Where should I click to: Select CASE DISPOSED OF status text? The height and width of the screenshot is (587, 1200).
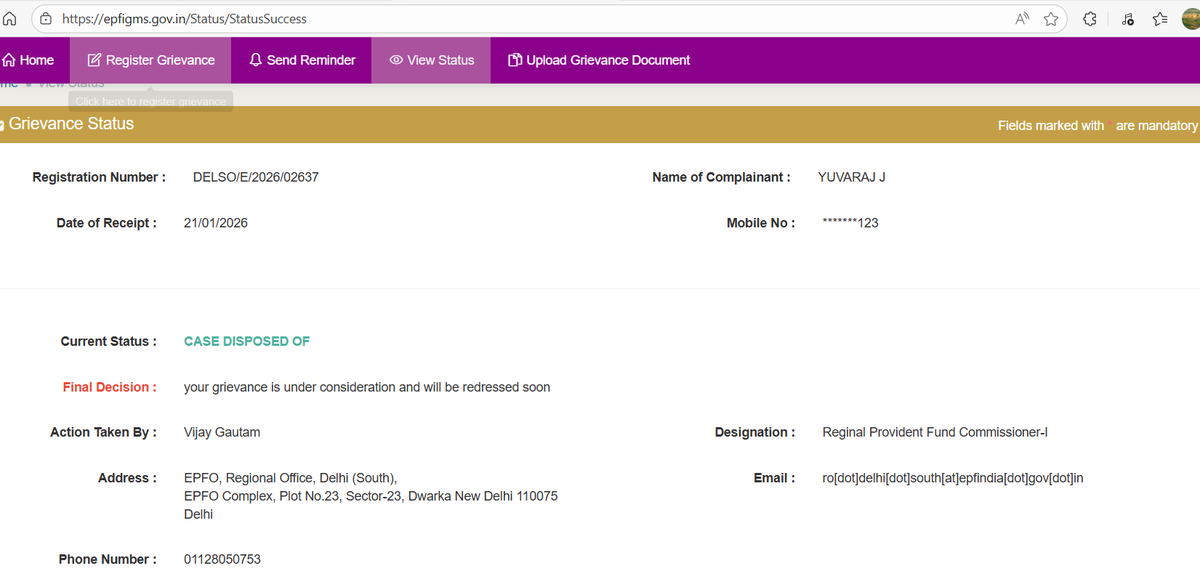(x=247, y=341)
